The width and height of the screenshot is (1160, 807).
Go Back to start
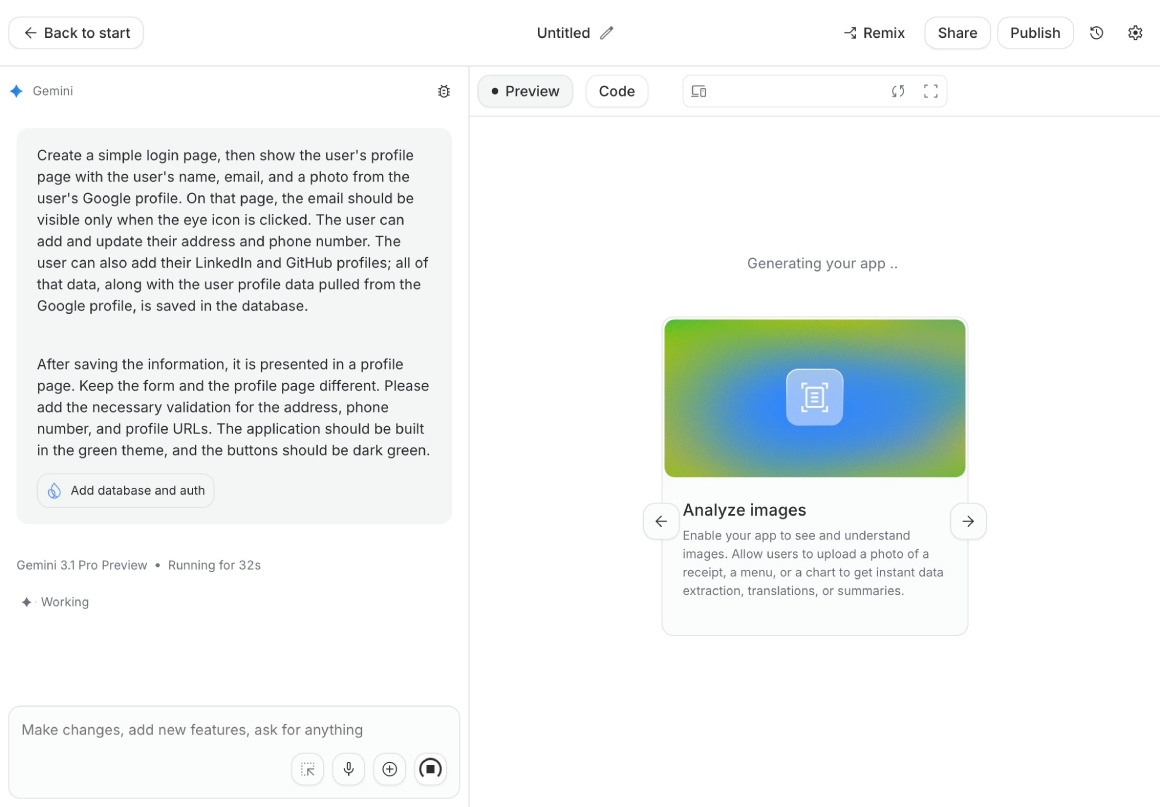75,32
